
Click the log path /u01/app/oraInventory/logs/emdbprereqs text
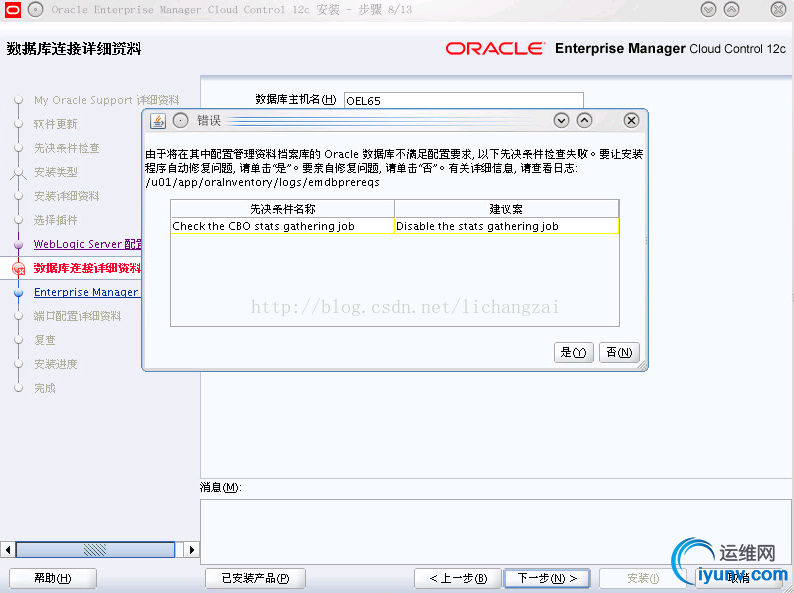[x=262, y=182]
